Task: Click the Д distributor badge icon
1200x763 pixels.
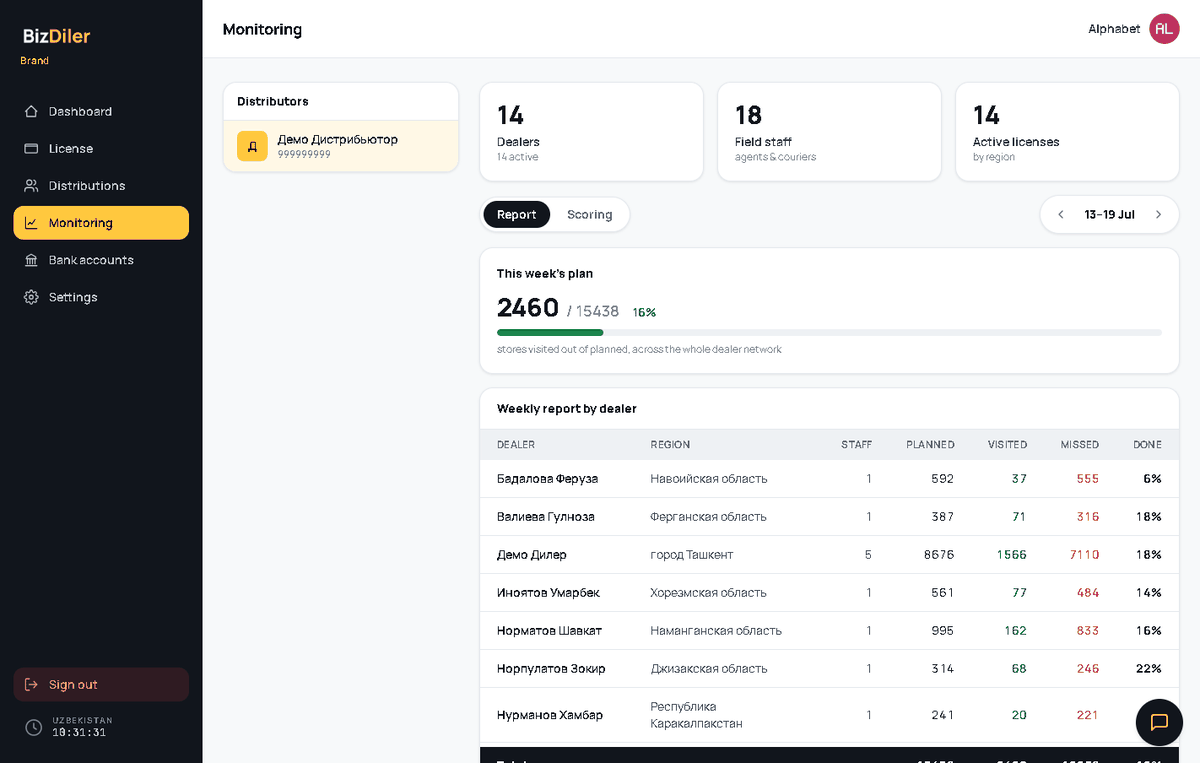Action: (x=252, y=146)
